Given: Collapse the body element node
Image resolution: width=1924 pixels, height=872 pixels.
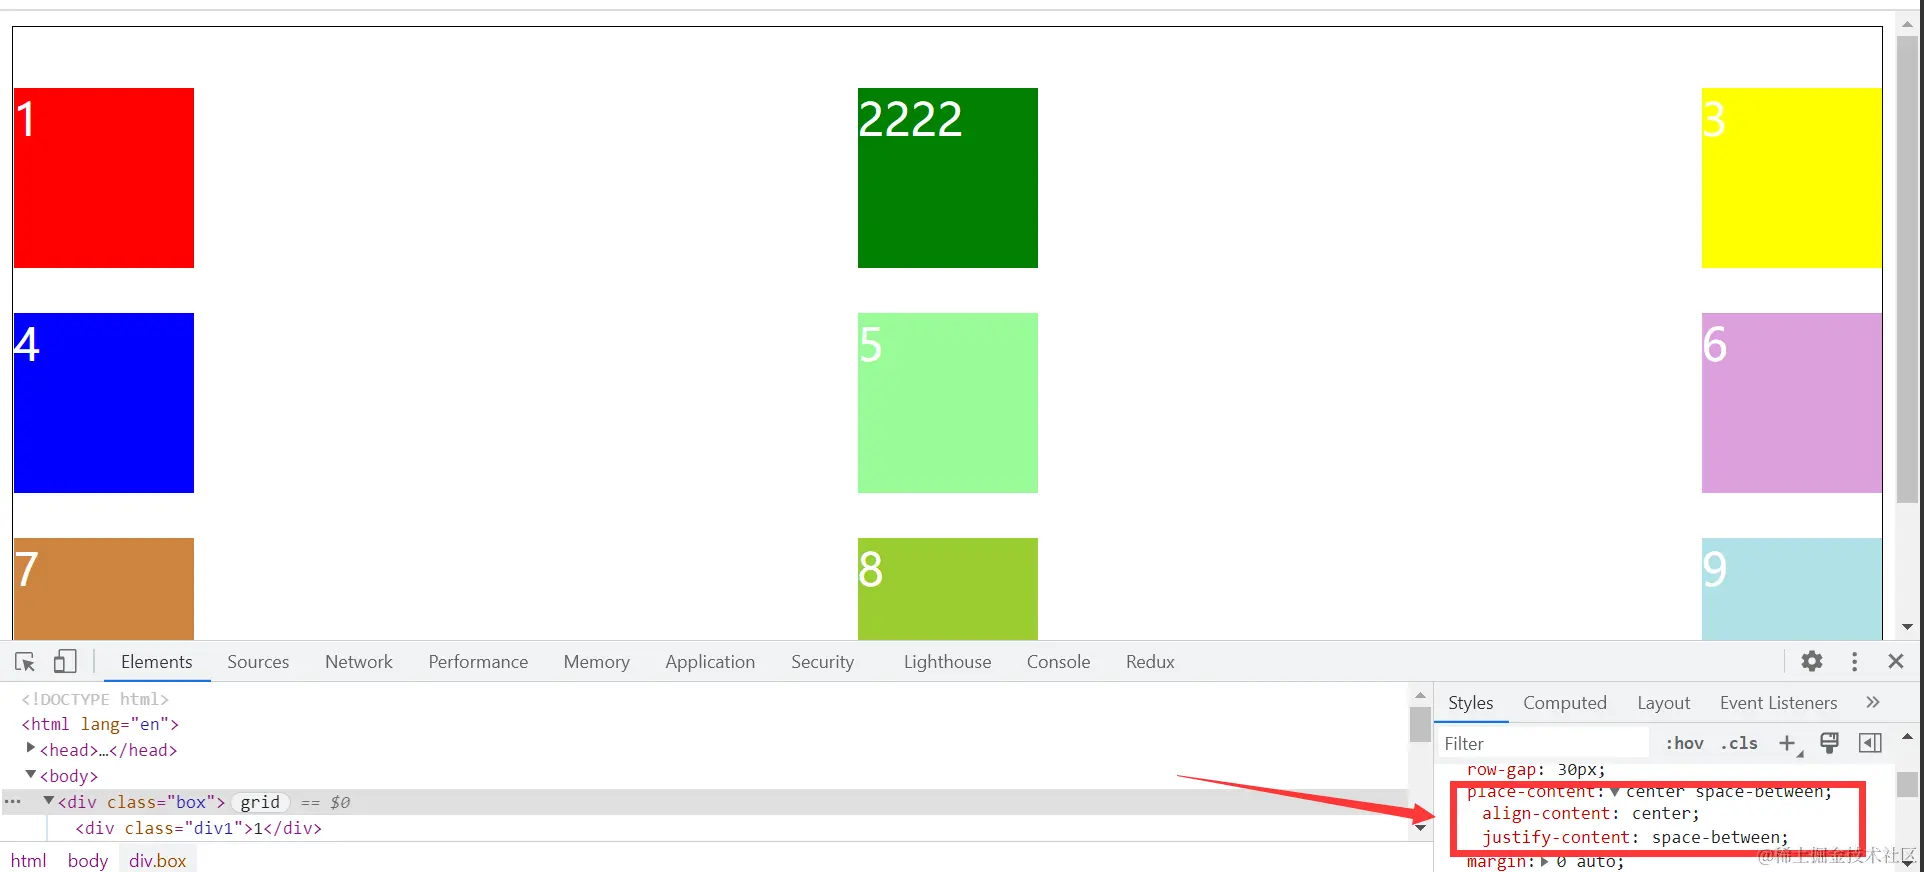Looking at the screenshot, I should coord(30,774).
